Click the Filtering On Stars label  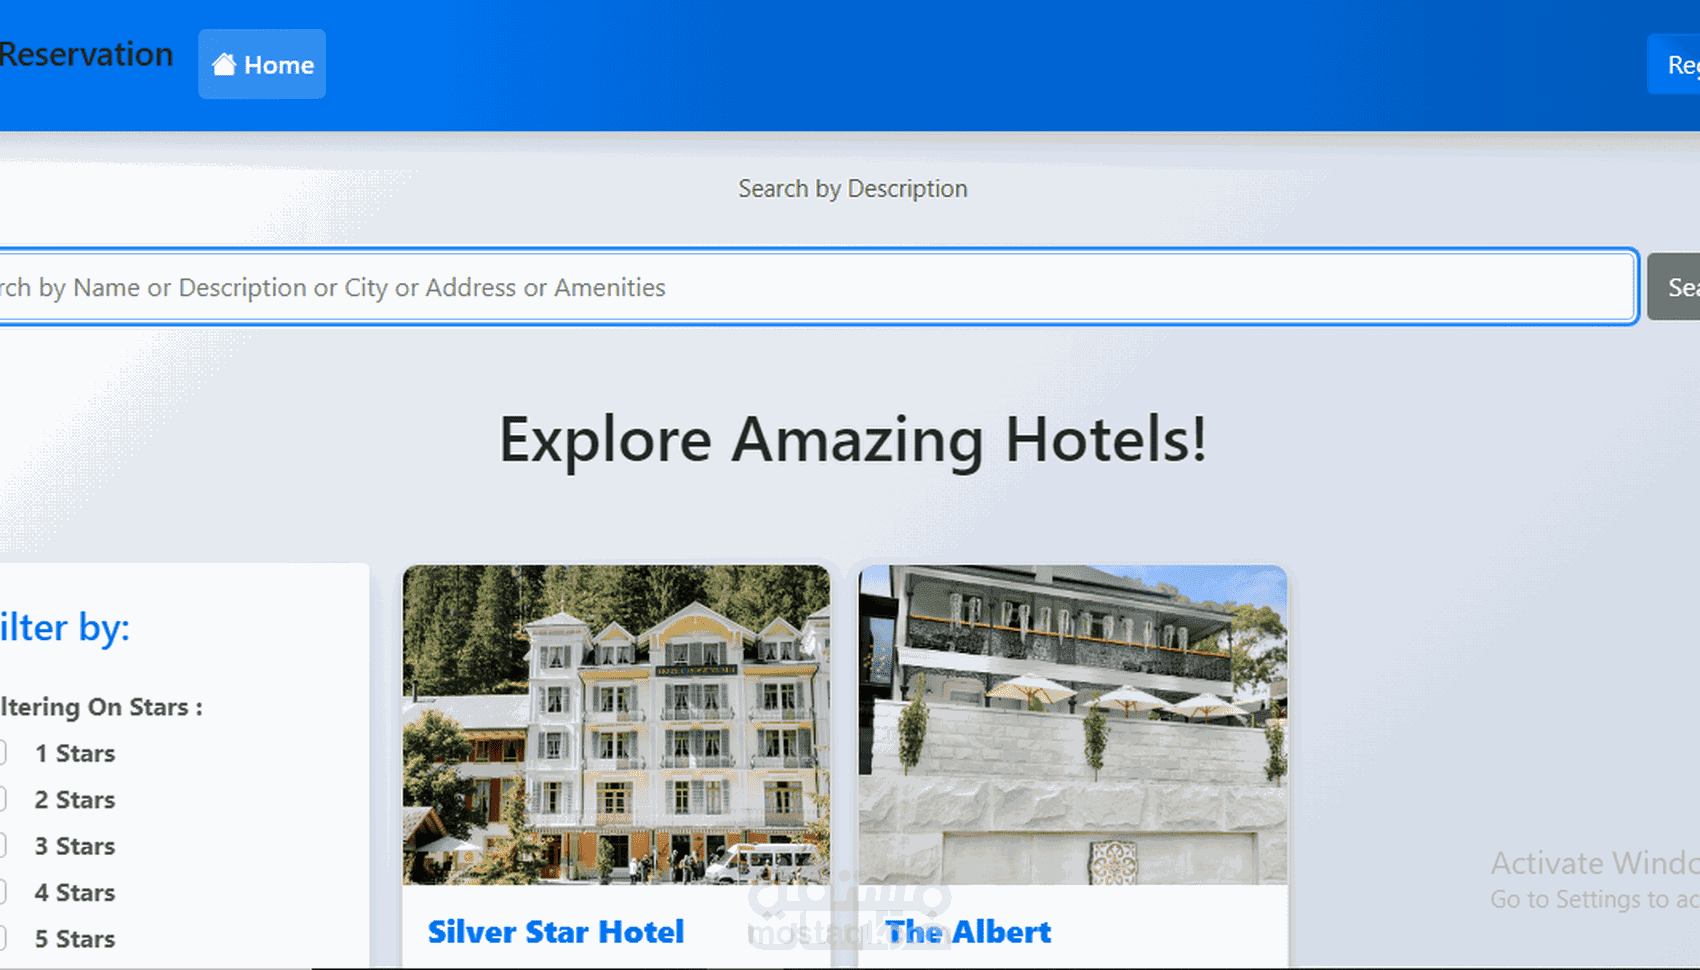[101, 707]
